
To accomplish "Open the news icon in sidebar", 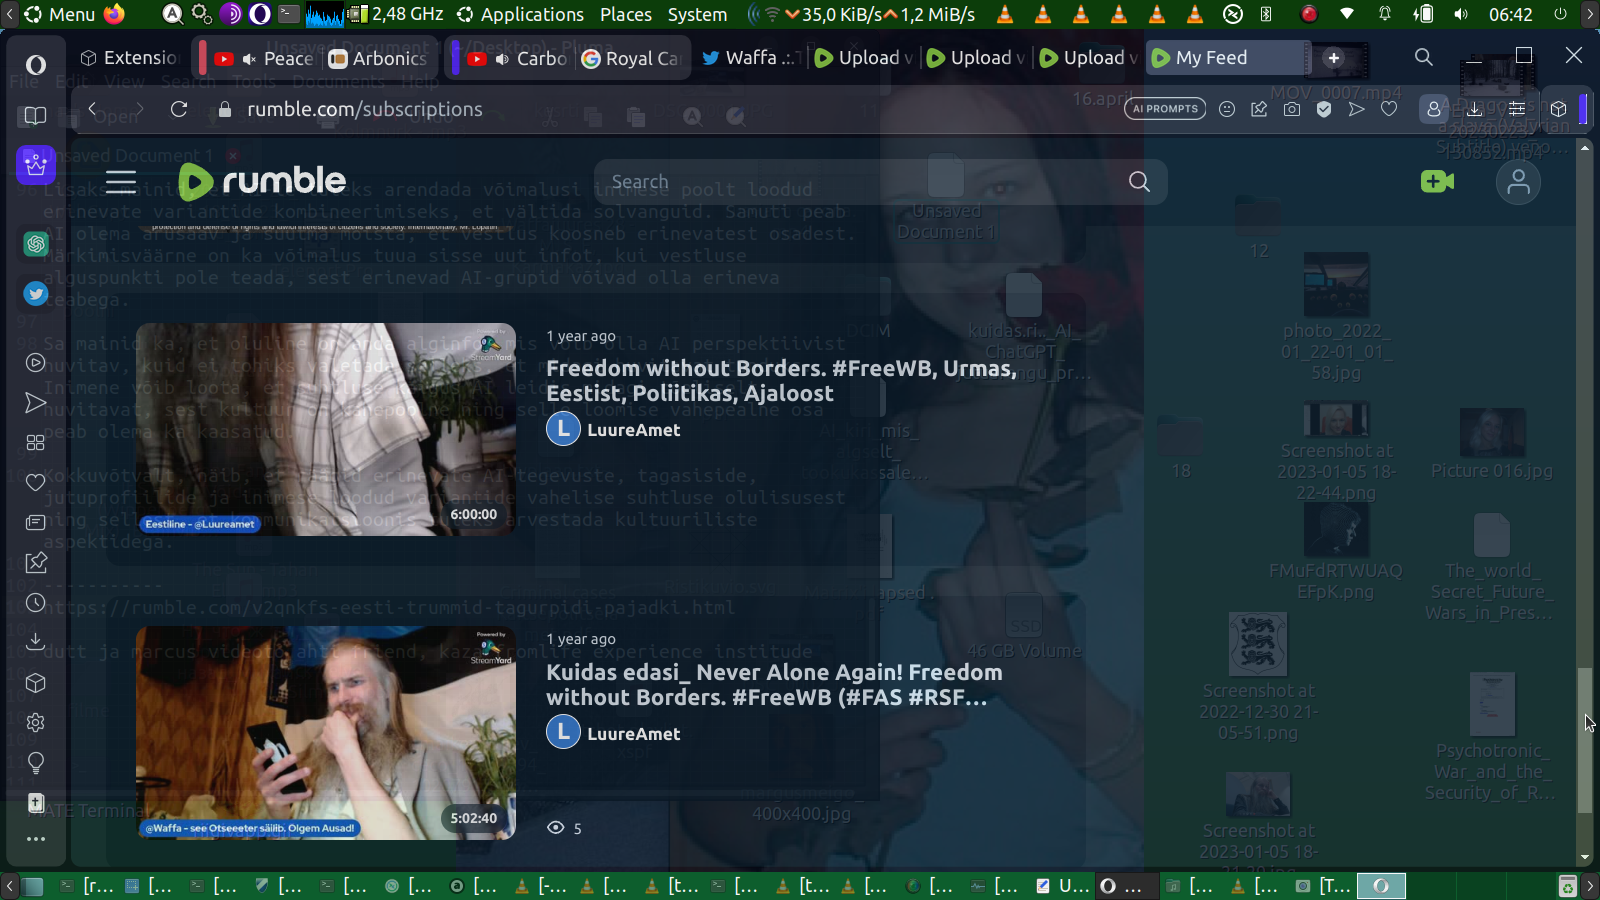I will pos(36,523).
